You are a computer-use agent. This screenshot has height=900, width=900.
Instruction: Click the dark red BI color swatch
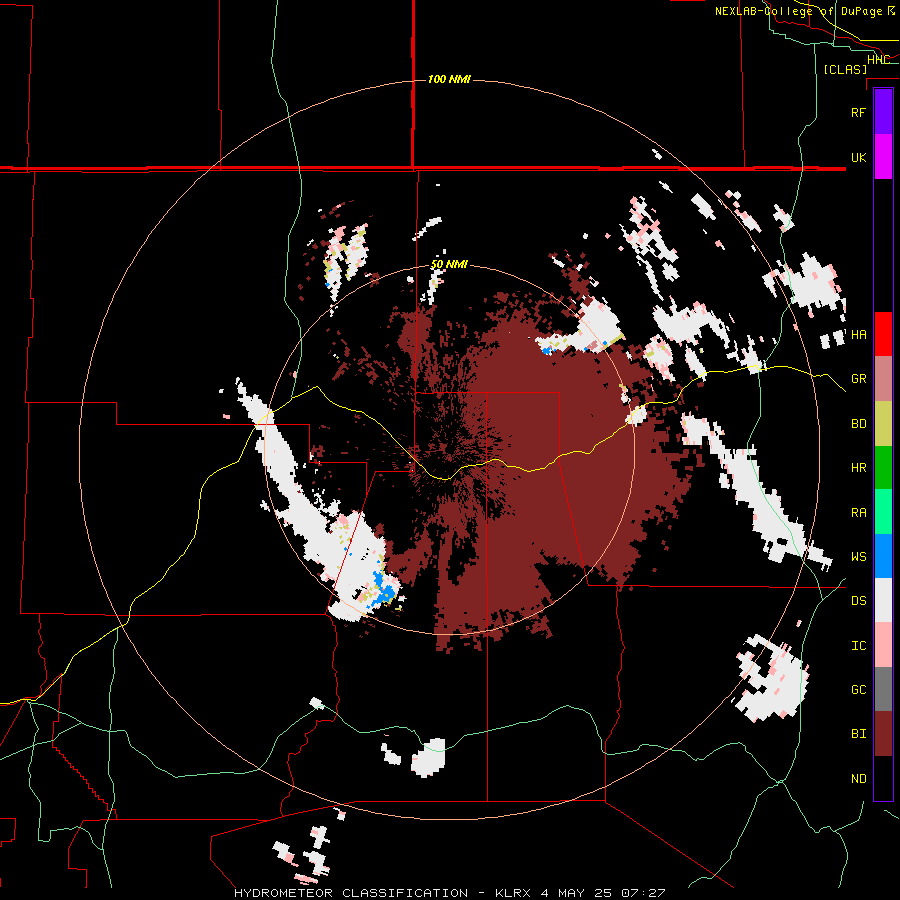tap(883, 734)
